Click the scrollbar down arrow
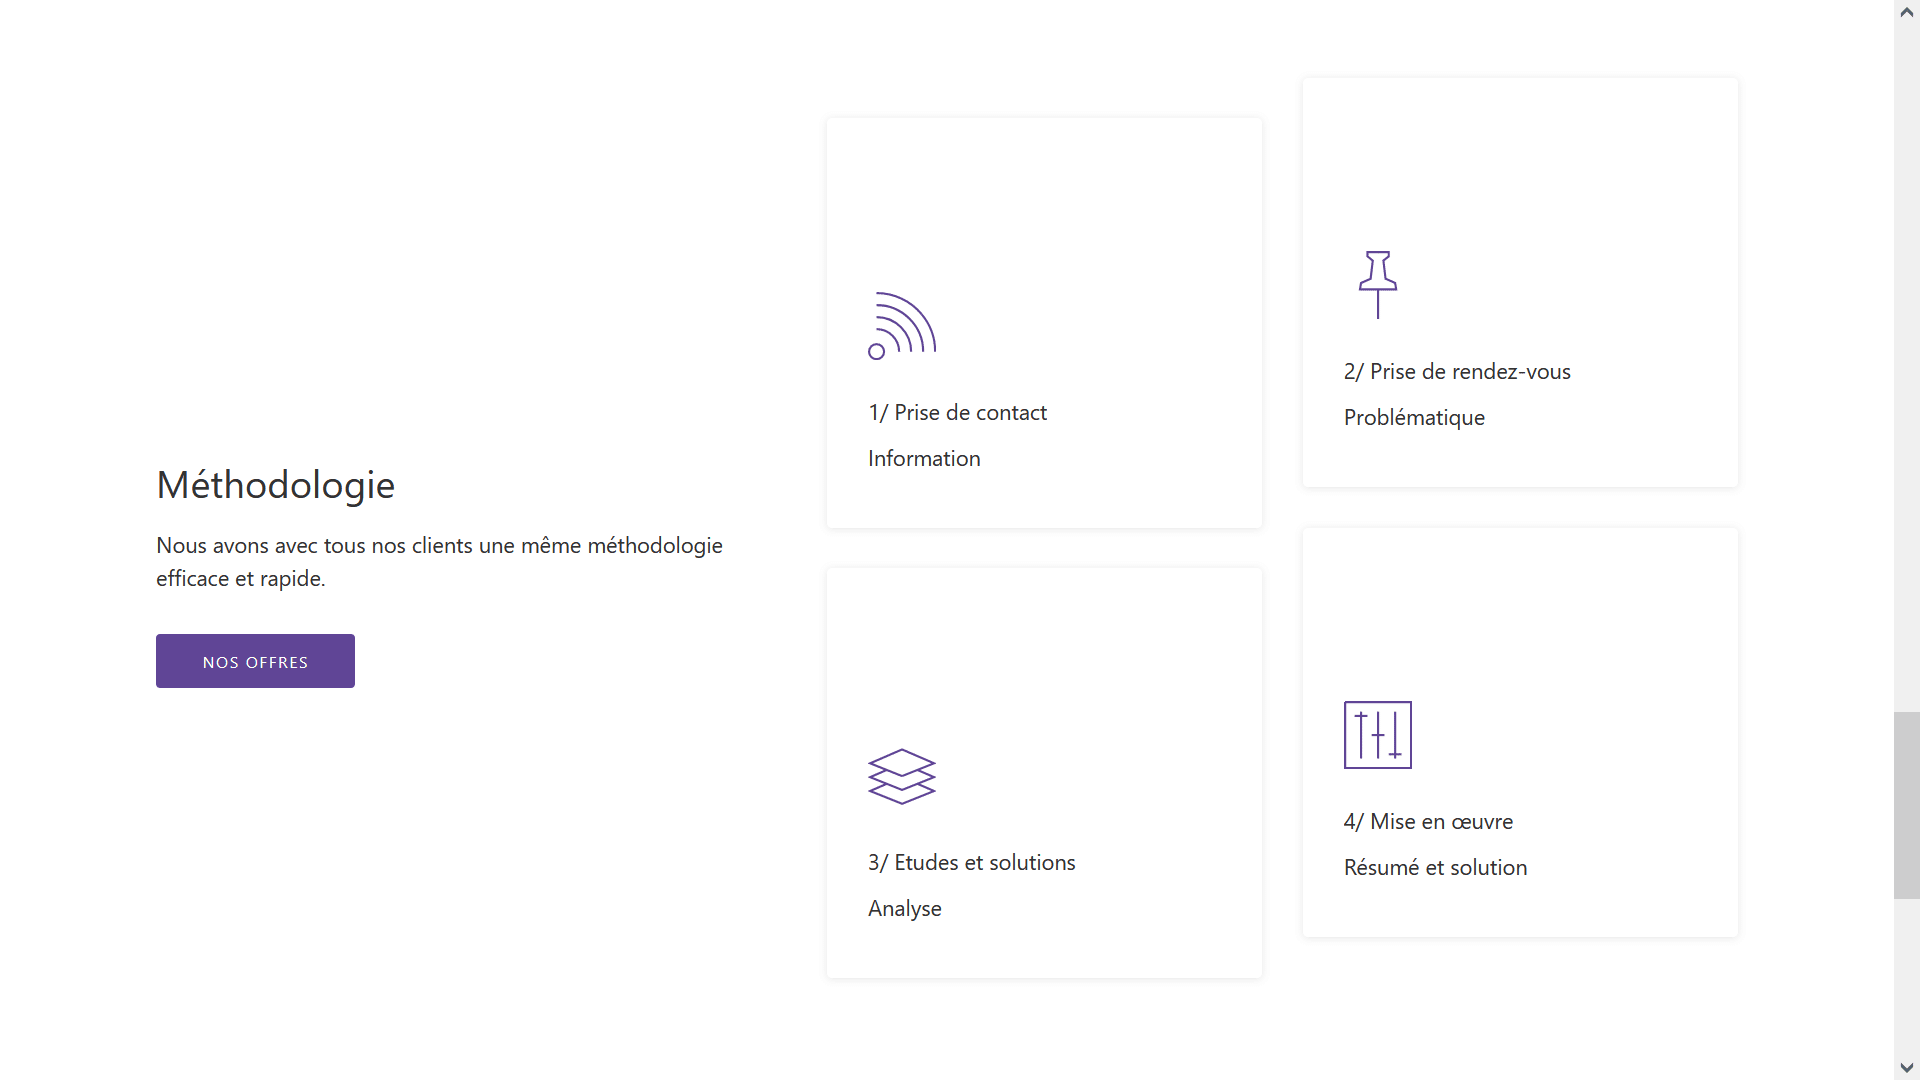 pos(1906,1068)
